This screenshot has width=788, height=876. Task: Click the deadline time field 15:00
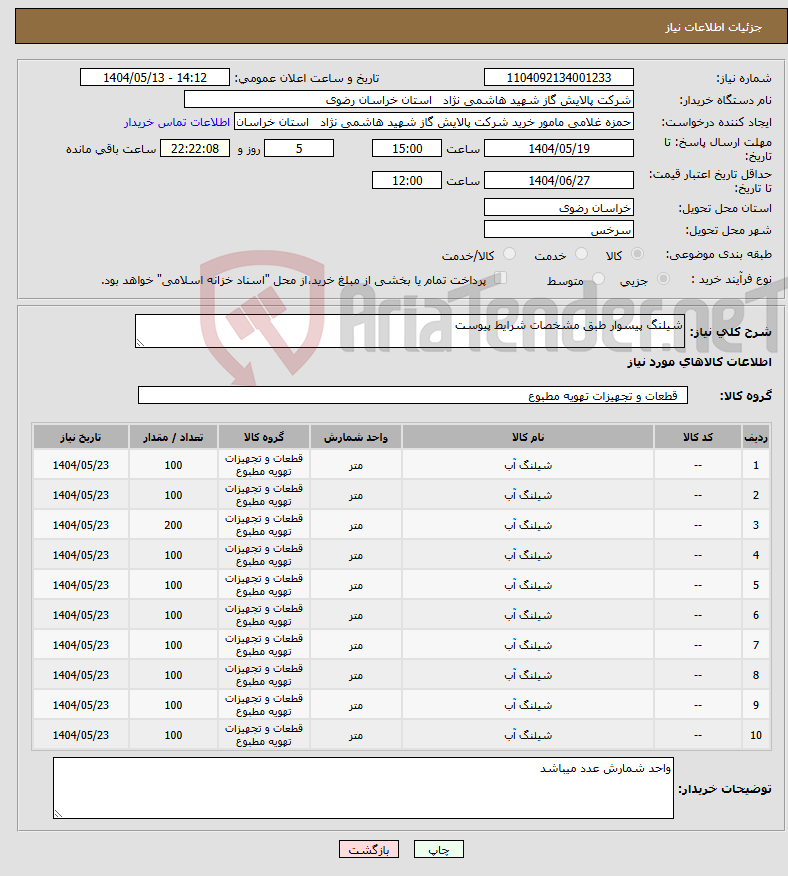[407, 149]
